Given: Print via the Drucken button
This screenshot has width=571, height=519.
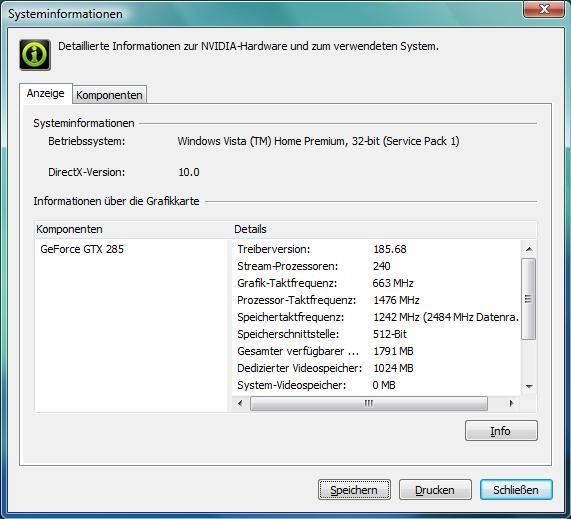Looking at the screenshot, I should tap(435, 490).
